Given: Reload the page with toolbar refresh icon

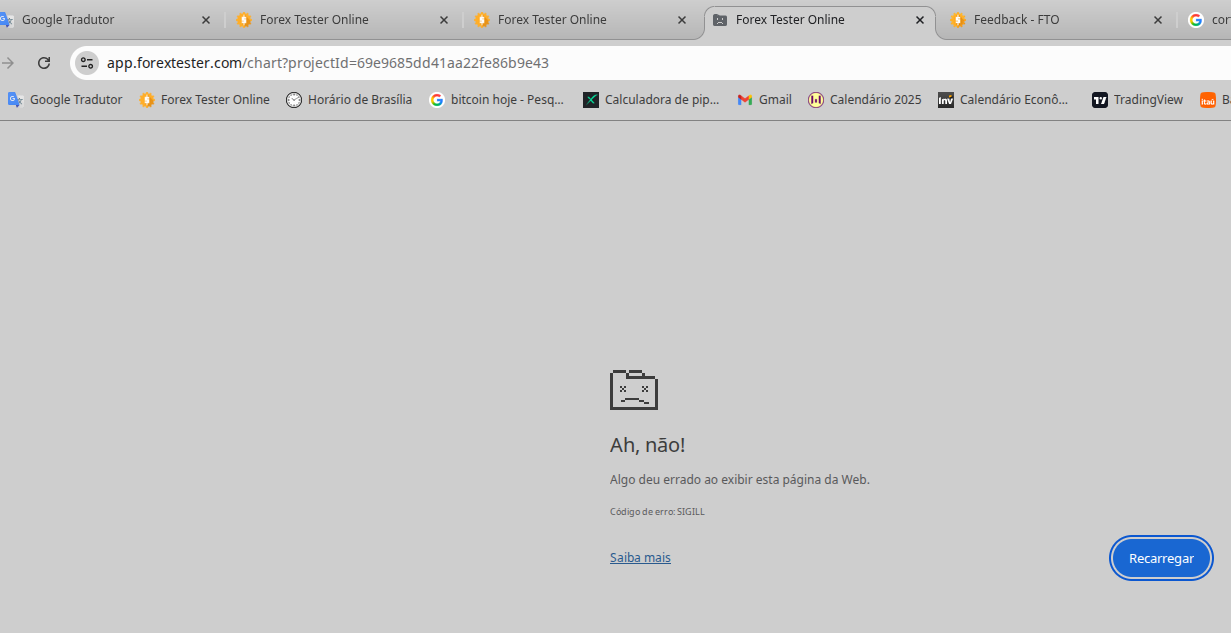Looking at the screenshot, I should [44, 63].
